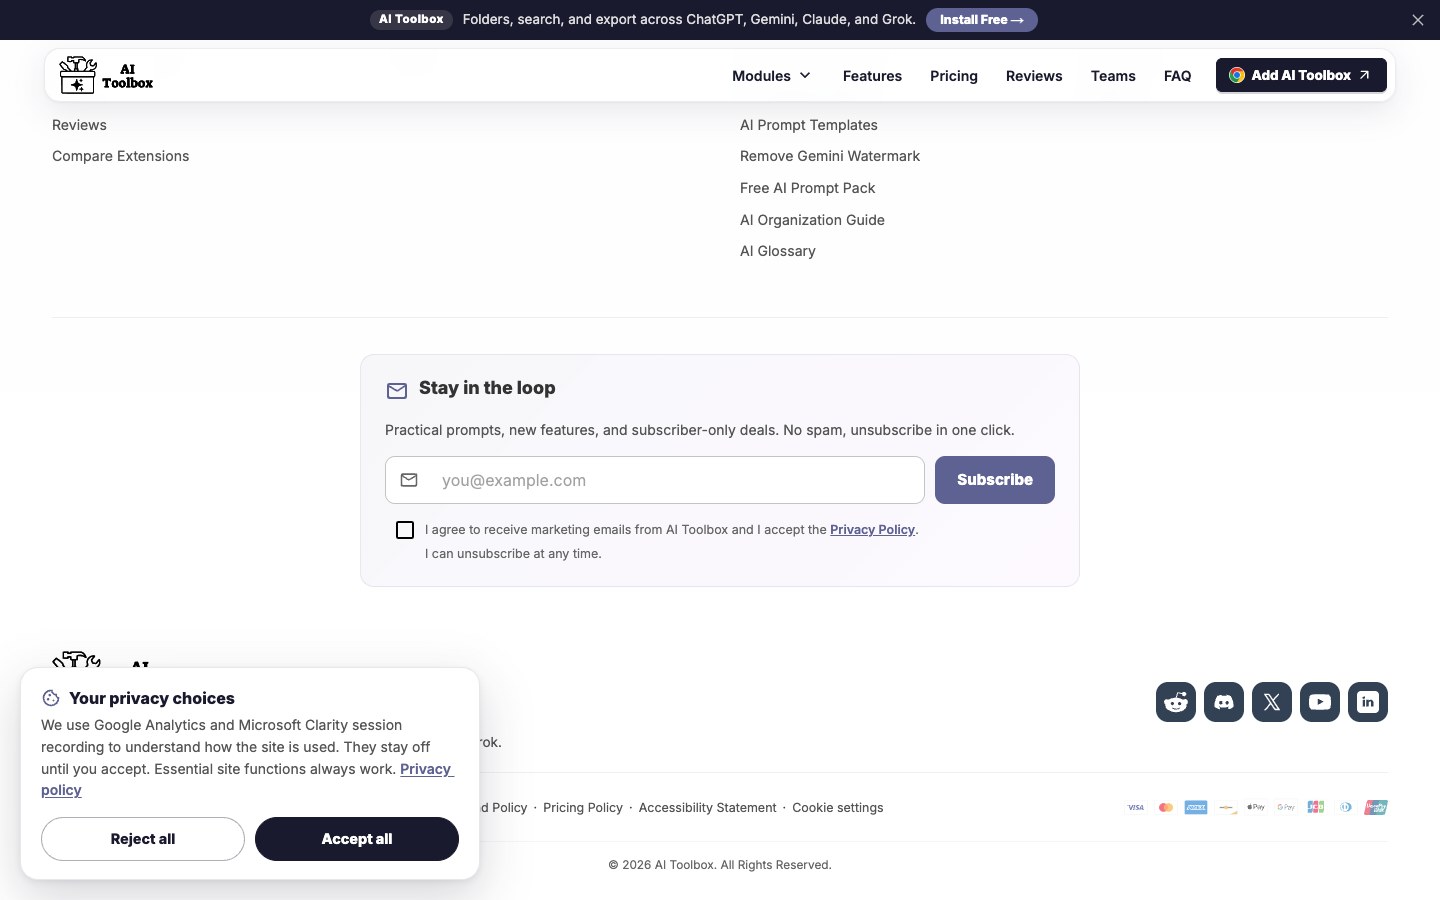The width and height of the screenshot is (1440, 900).
Task: Open the Reviews footer link
Action: (79, 125)
